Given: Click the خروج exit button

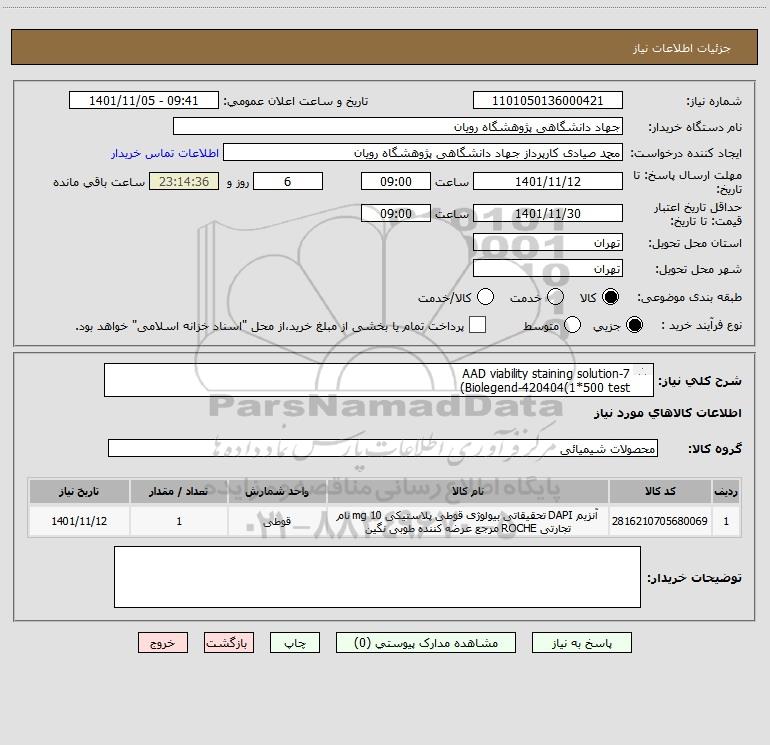Looking at the screenshot, I should pyautogui.click(x=163, y=643).
